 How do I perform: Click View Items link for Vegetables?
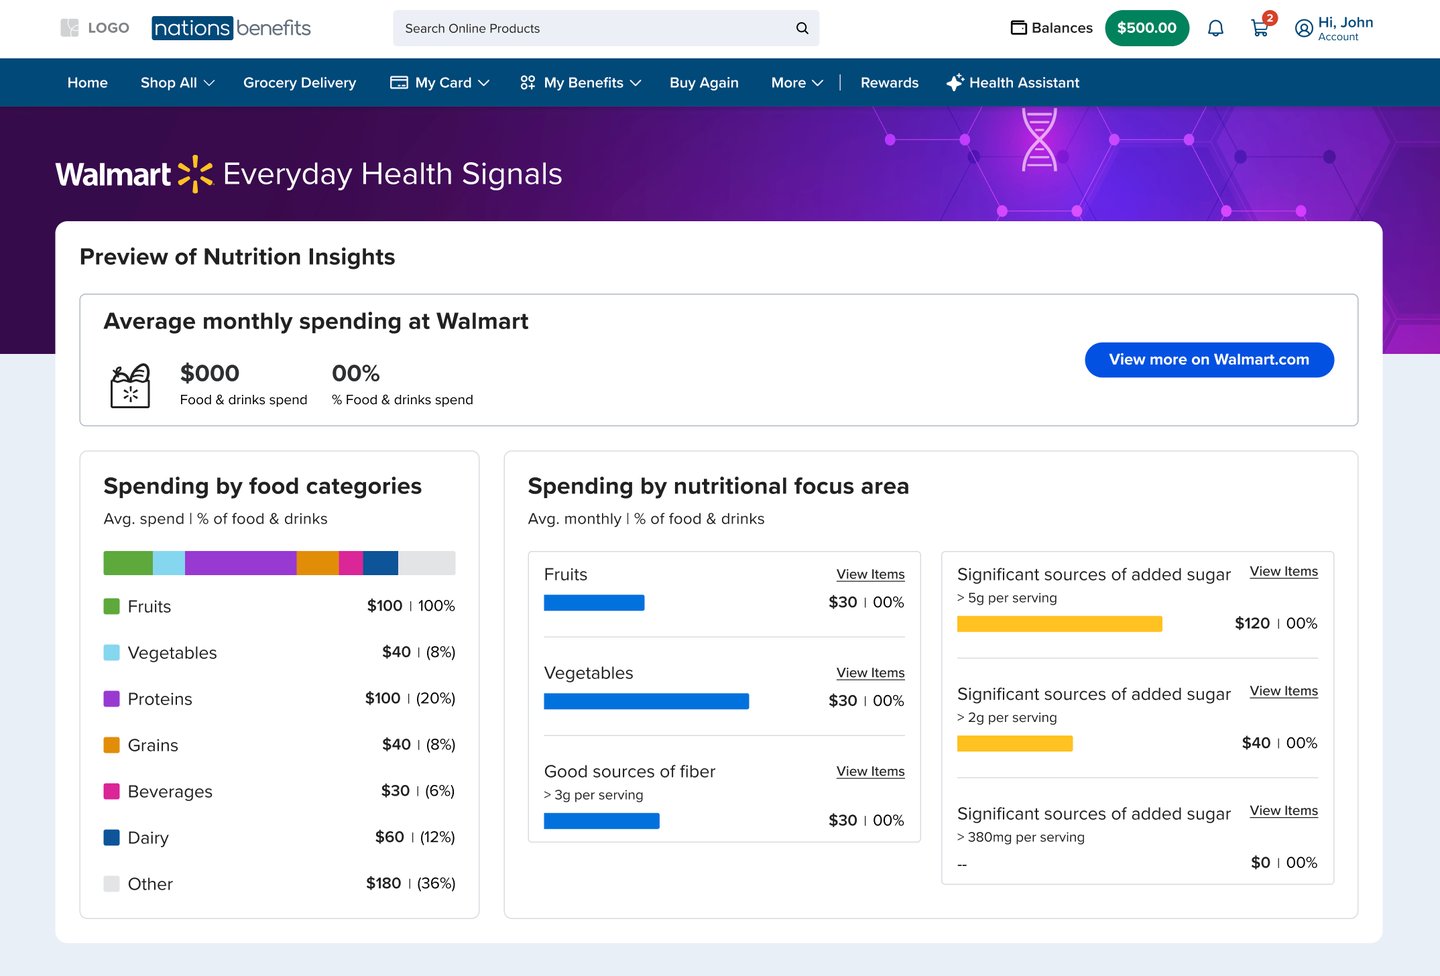click(870, 673)
